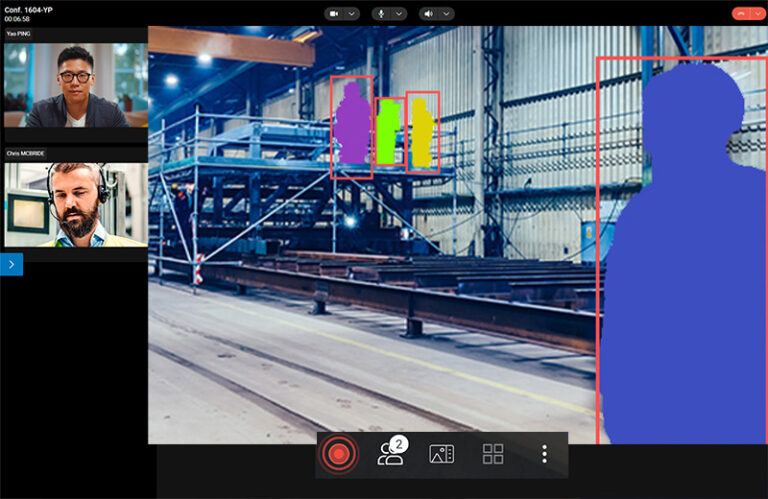Open the participants list icon
Screen dimensions: 768x499
tap(390, 454)
